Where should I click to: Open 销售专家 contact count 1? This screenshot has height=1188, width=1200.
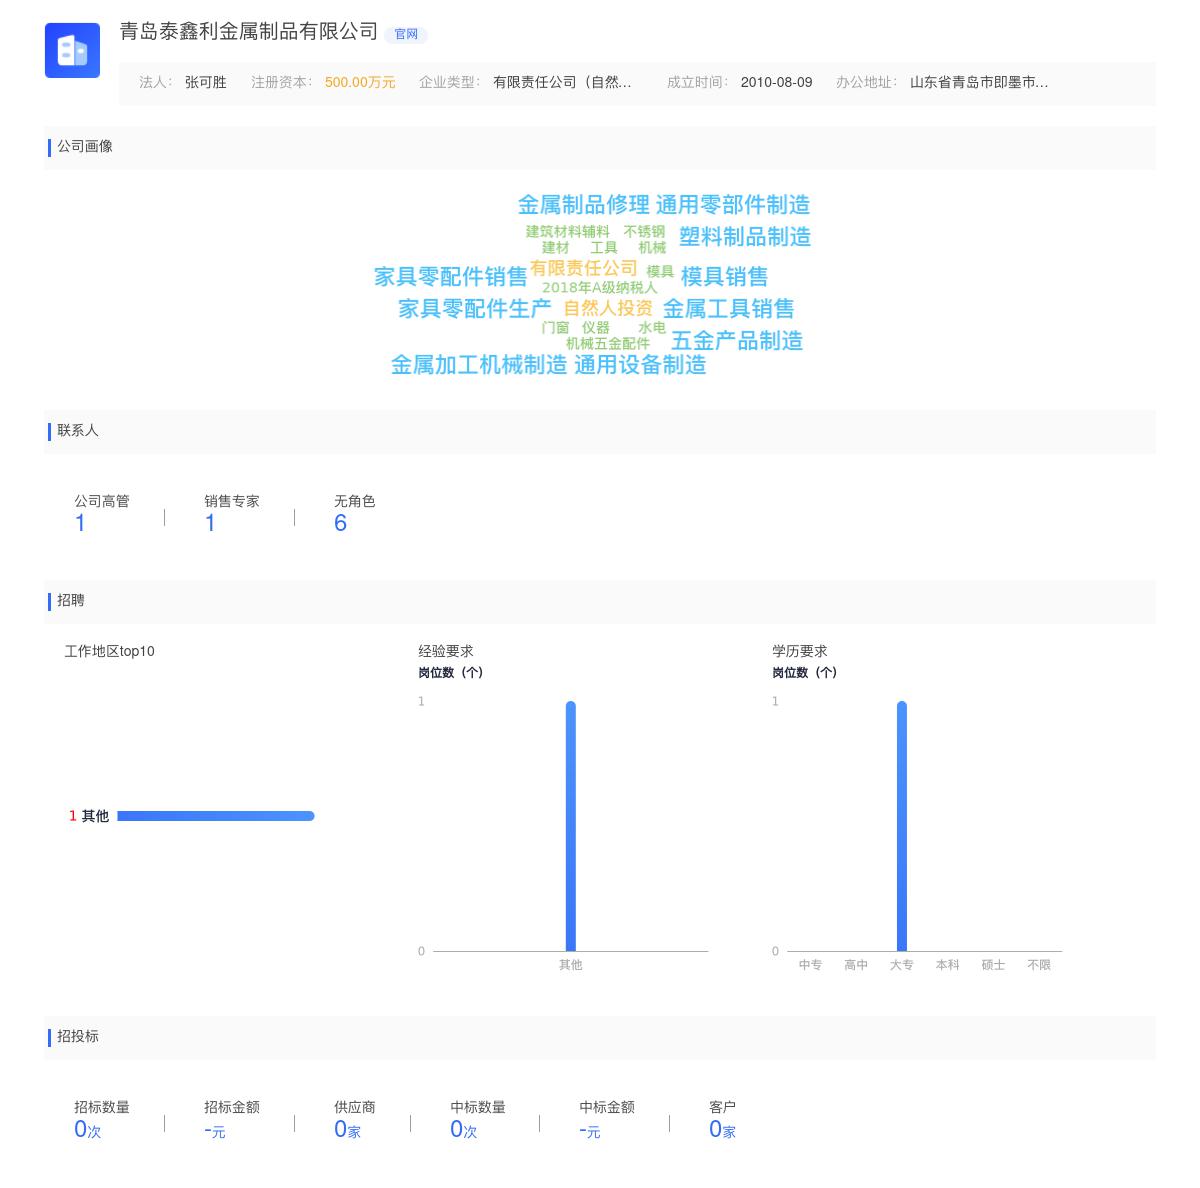[210, 523]
